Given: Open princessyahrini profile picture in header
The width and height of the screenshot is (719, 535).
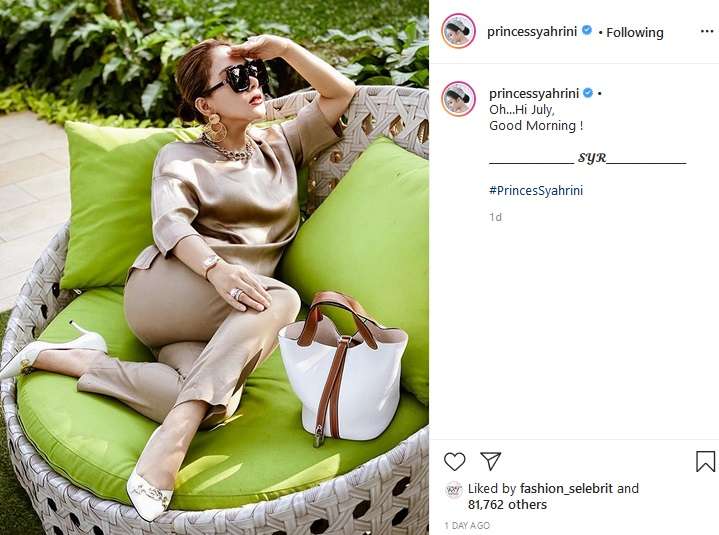Looking at the screenshot, I should [458, 31].
